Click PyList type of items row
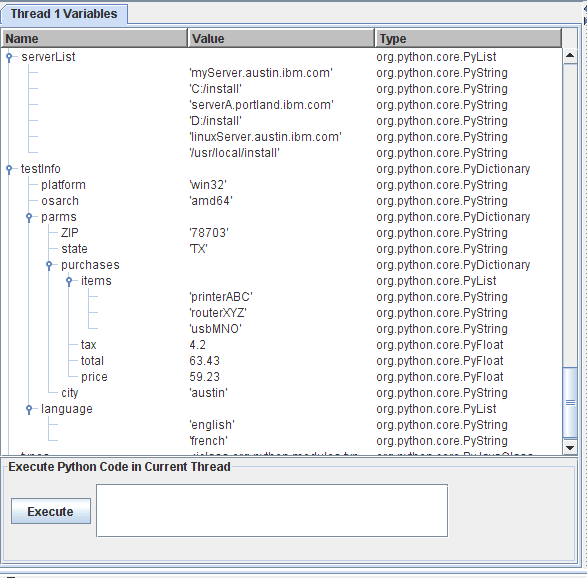The height and width of the screenshot is (578, 587). coord(437,281)
